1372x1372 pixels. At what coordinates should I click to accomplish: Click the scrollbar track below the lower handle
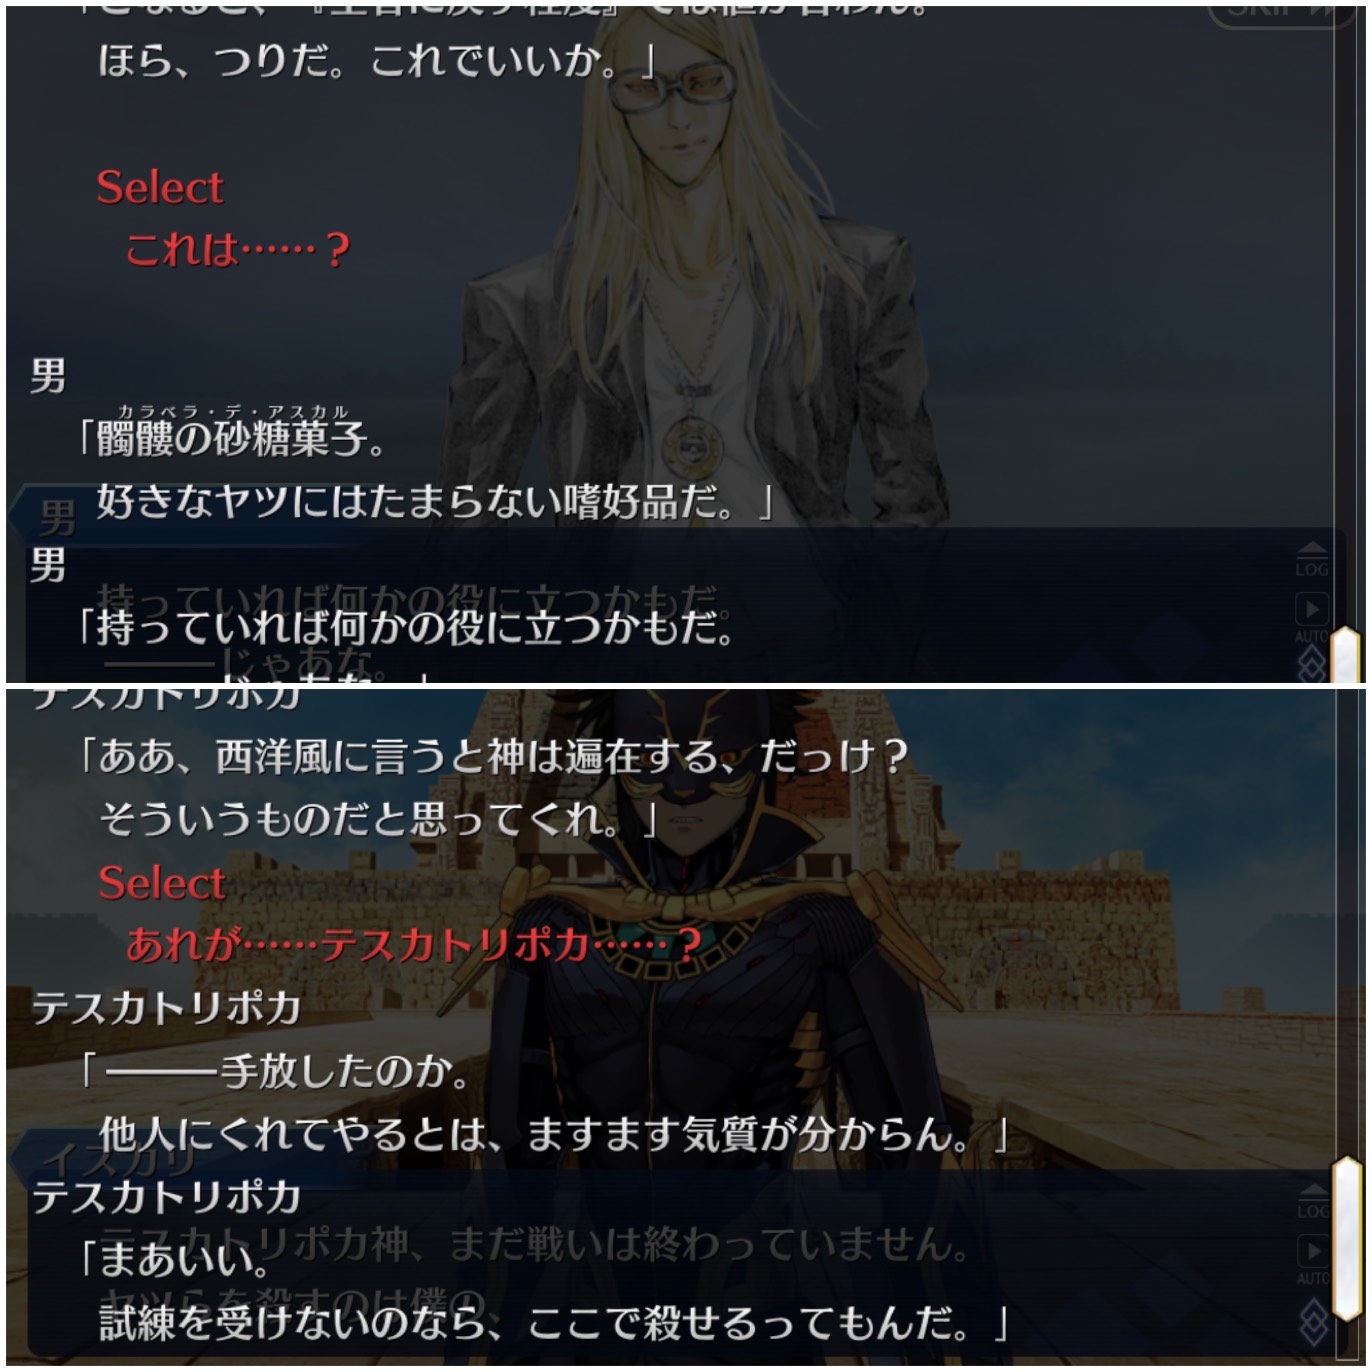point(1346,1343)
